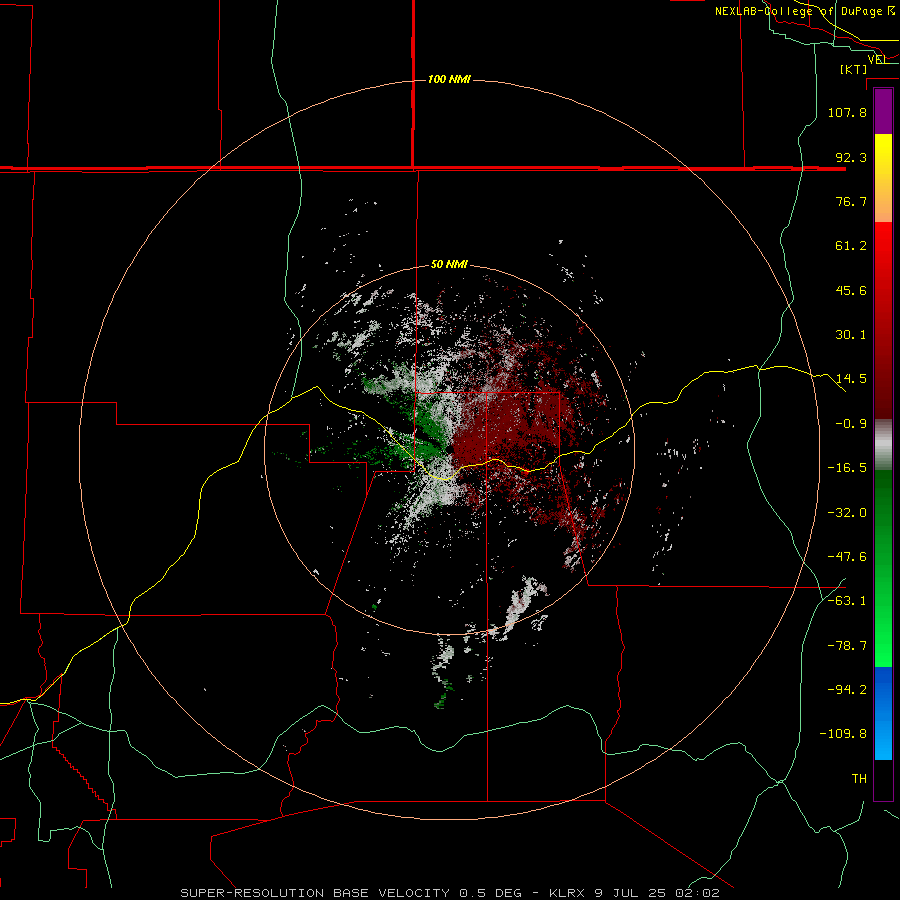Screen dimensions: 900x900
Task: Click the 61.2 scale value
Action: tap(851, 246)
